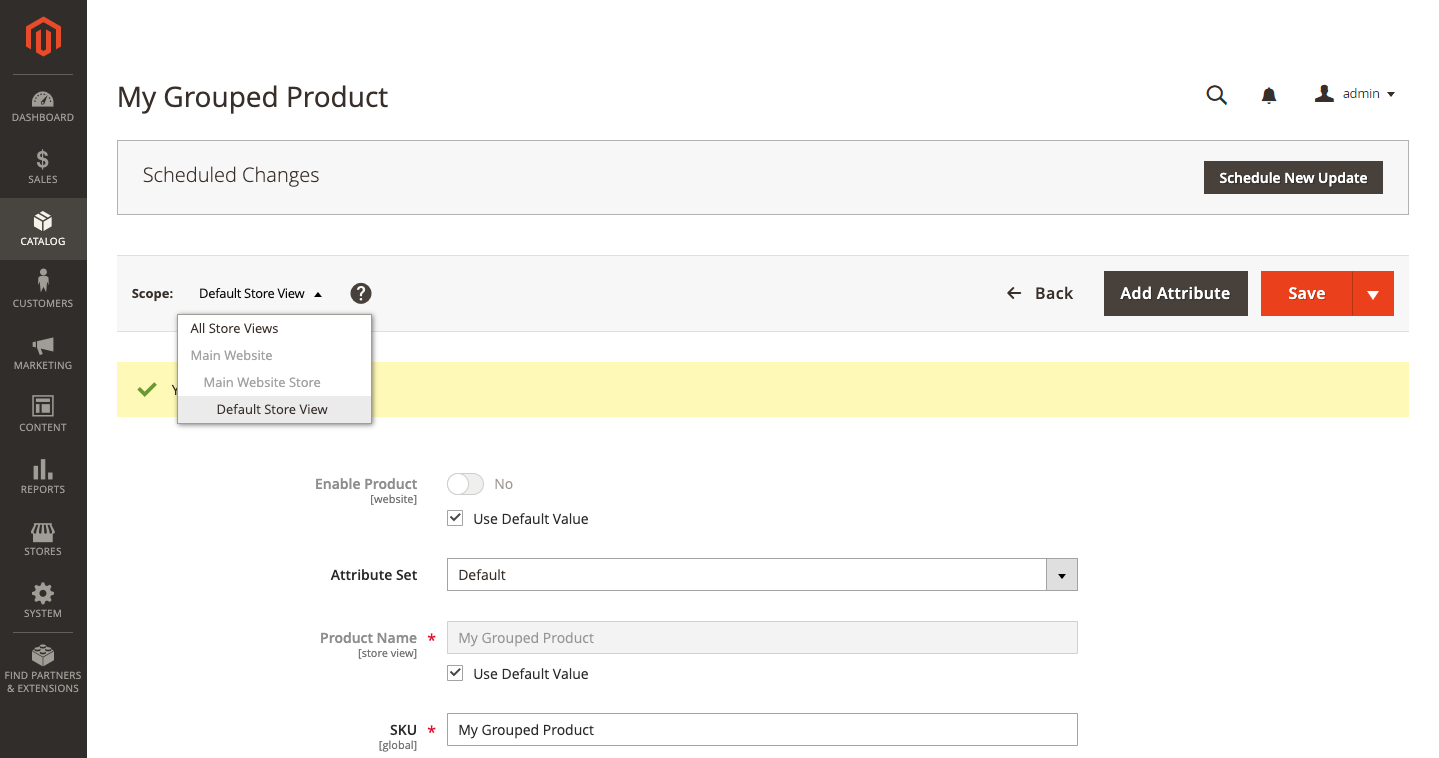
Task: Choose Main Website Store in scope menu
Action: [x=262, y=382]
